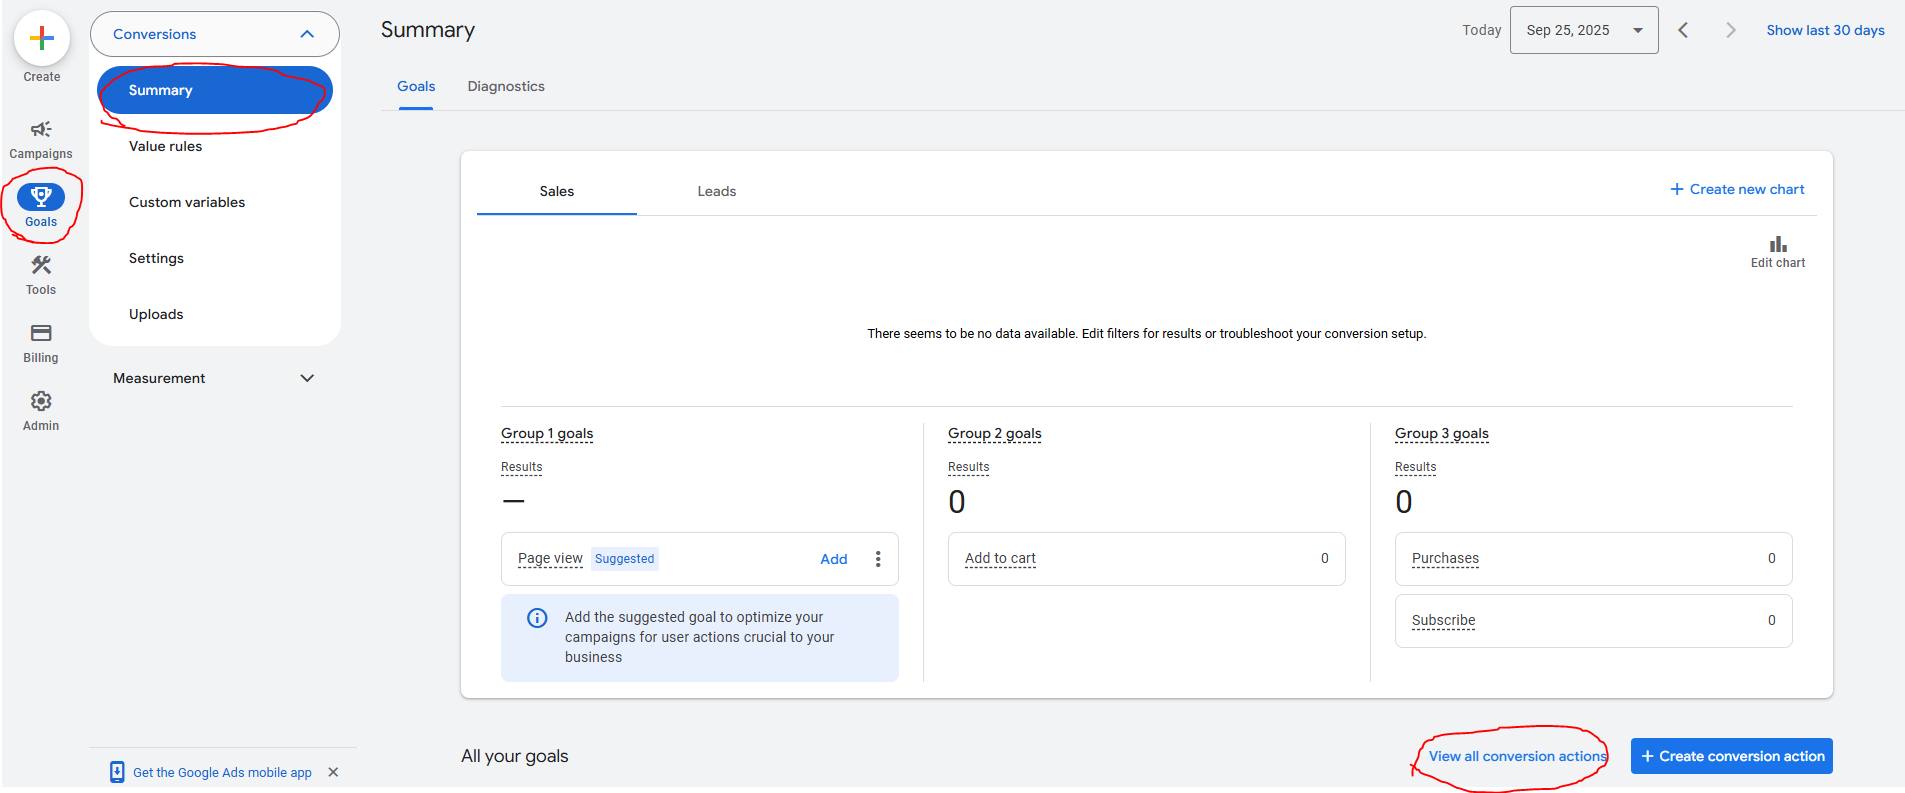Open the Sep 25, 2025 date dropdown
The width and height of the screenshot is (1905, 793).
tap(1583, 30)
